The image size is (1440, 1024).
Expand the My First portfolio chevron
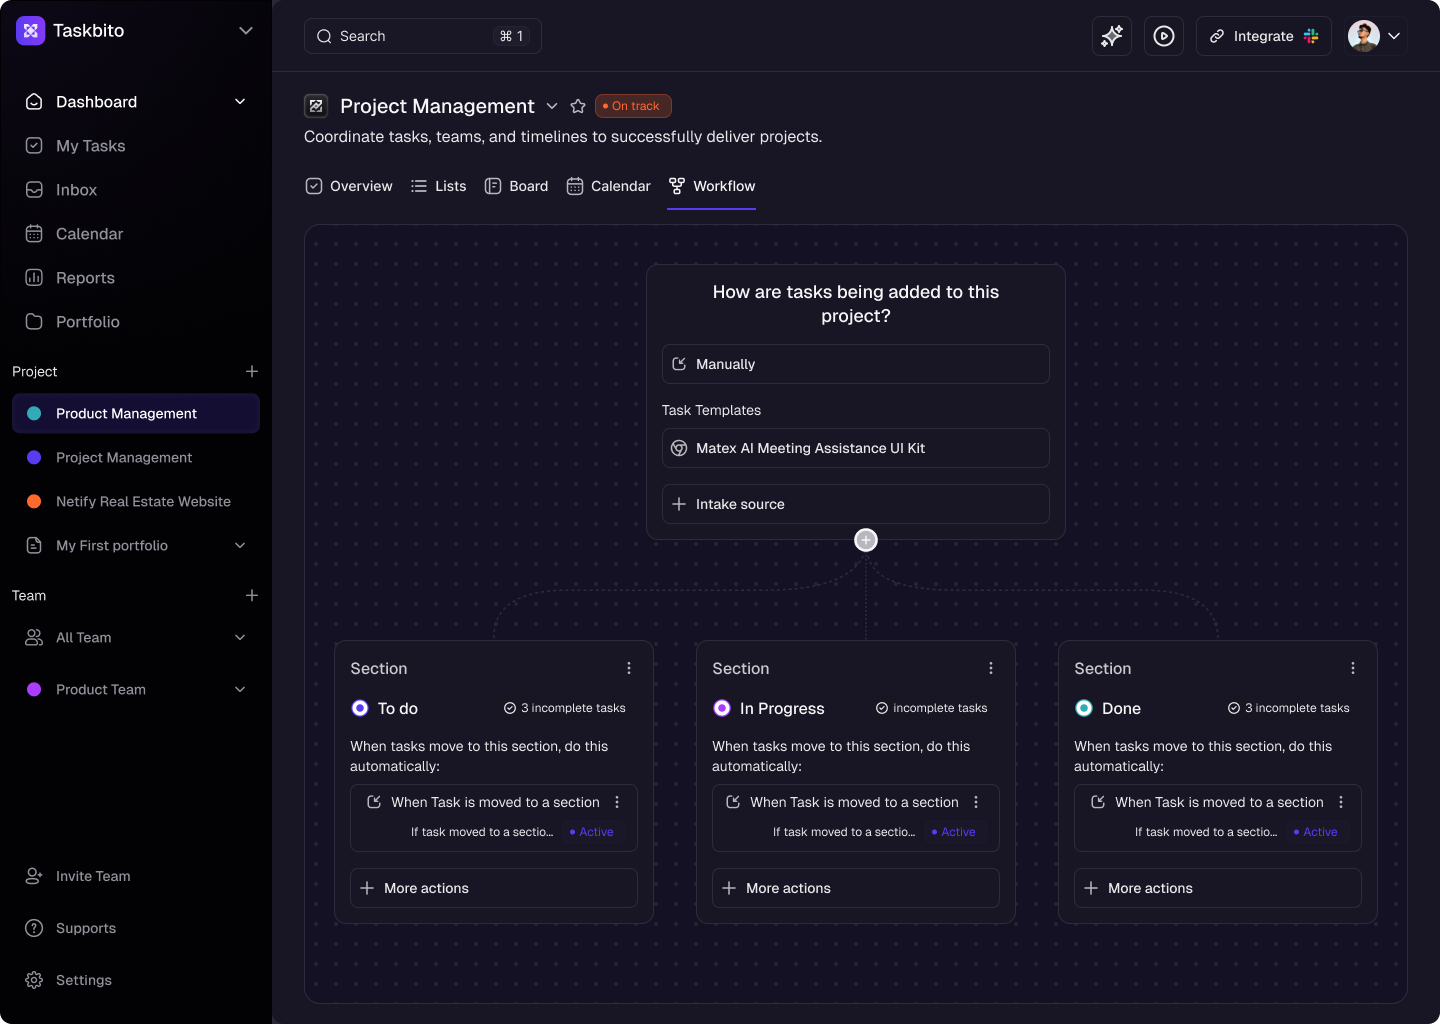pos(240,545)
